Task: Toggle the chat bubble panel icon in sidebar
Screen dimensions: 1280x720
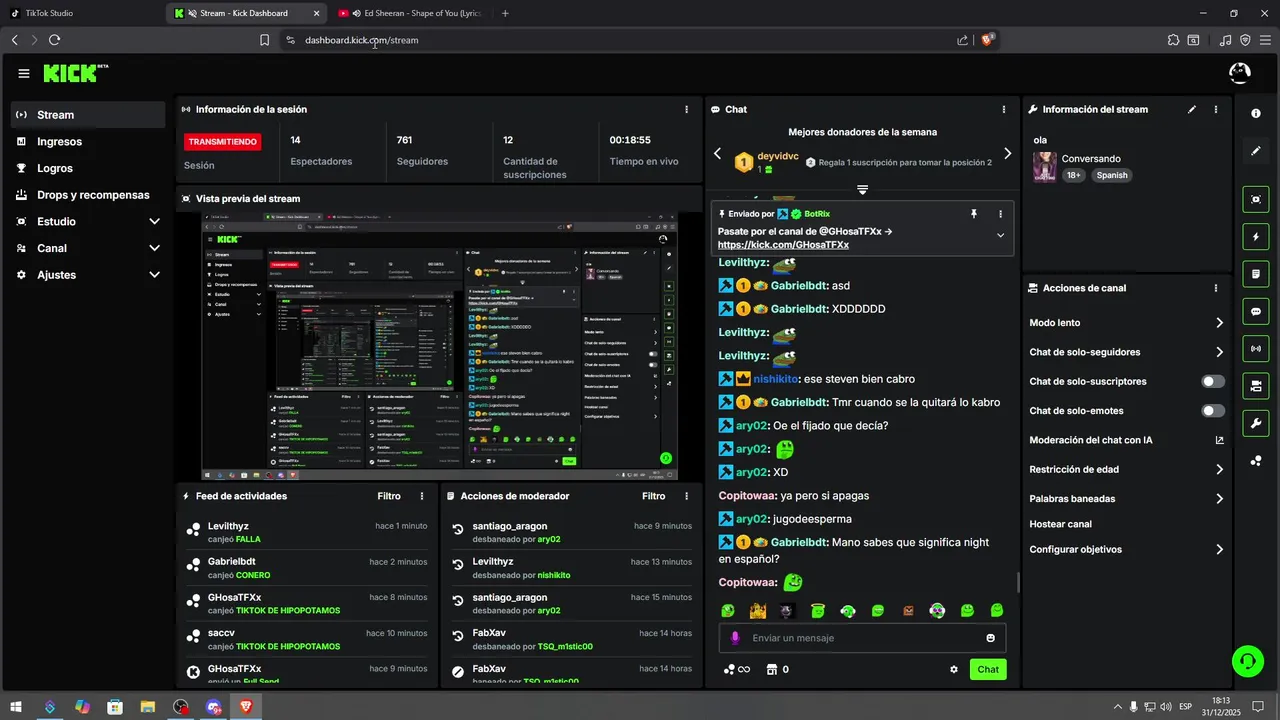Action: 1256,311
